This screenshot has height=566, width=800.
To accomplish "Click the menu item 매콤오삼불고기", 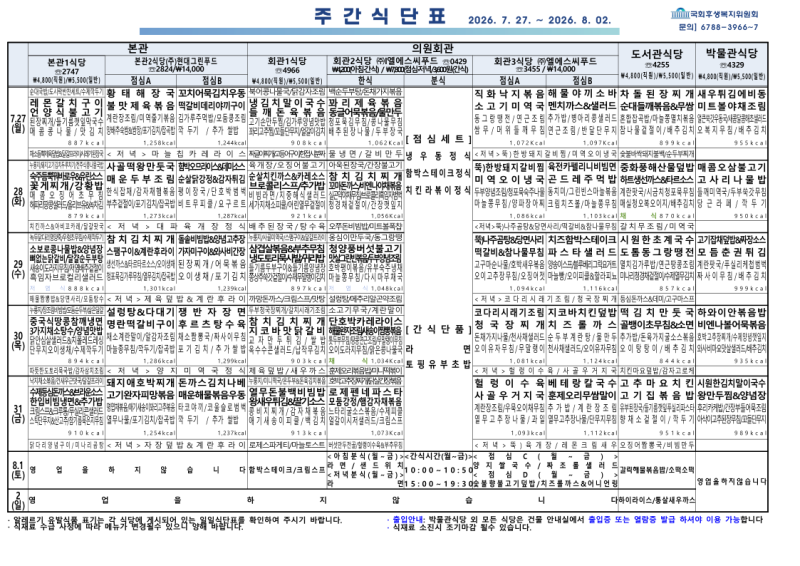I will click(732, 167).
